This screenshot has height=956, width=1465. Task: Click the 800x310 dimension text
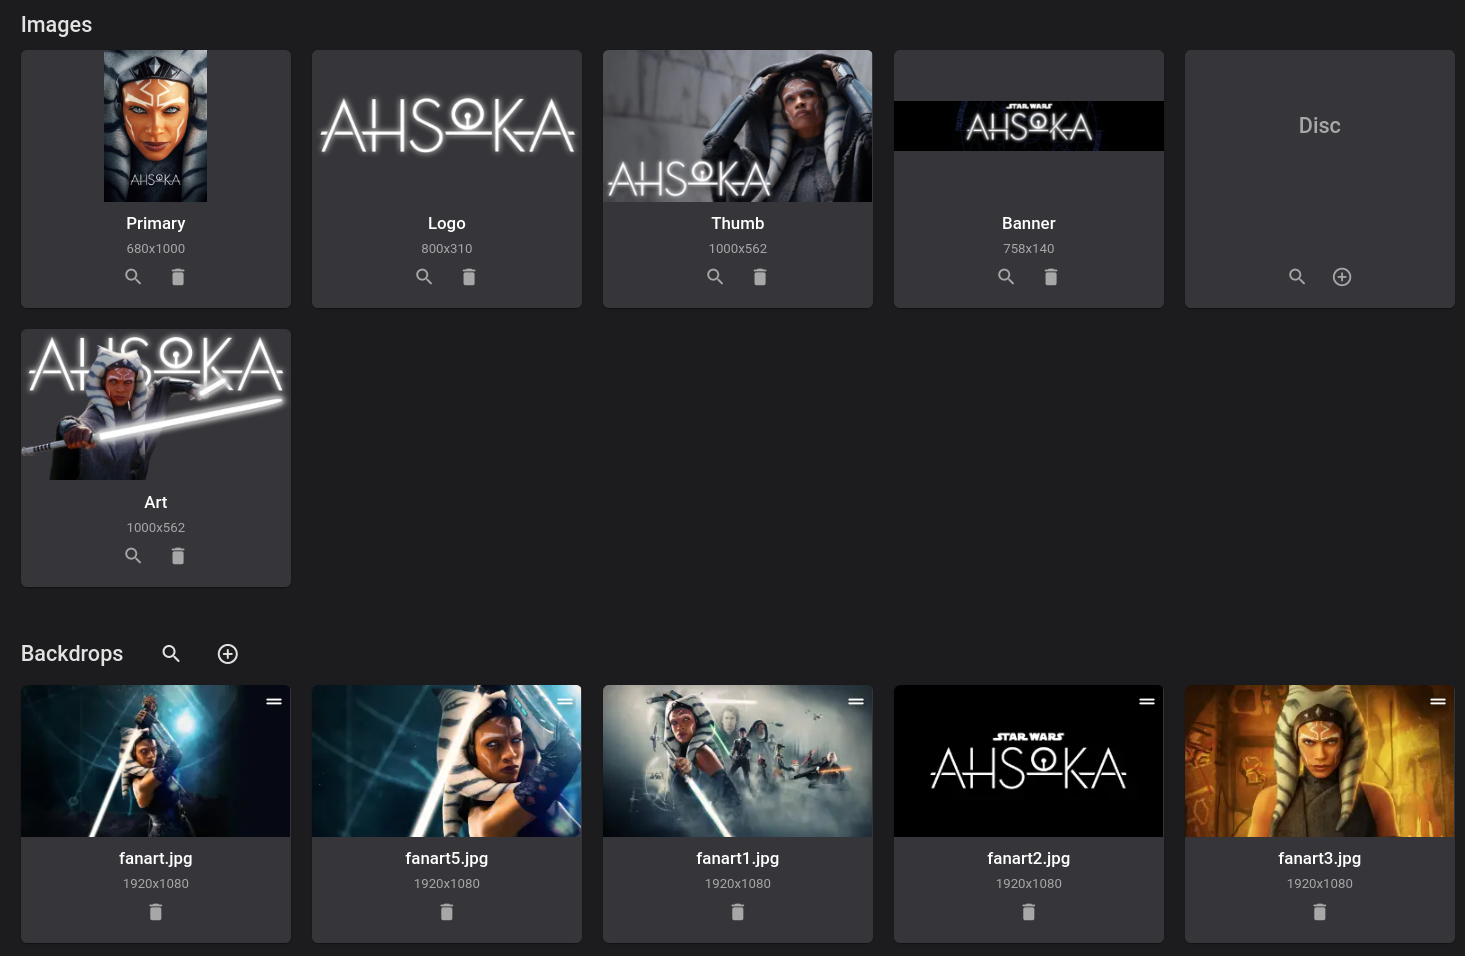click(x=447, y=249)
